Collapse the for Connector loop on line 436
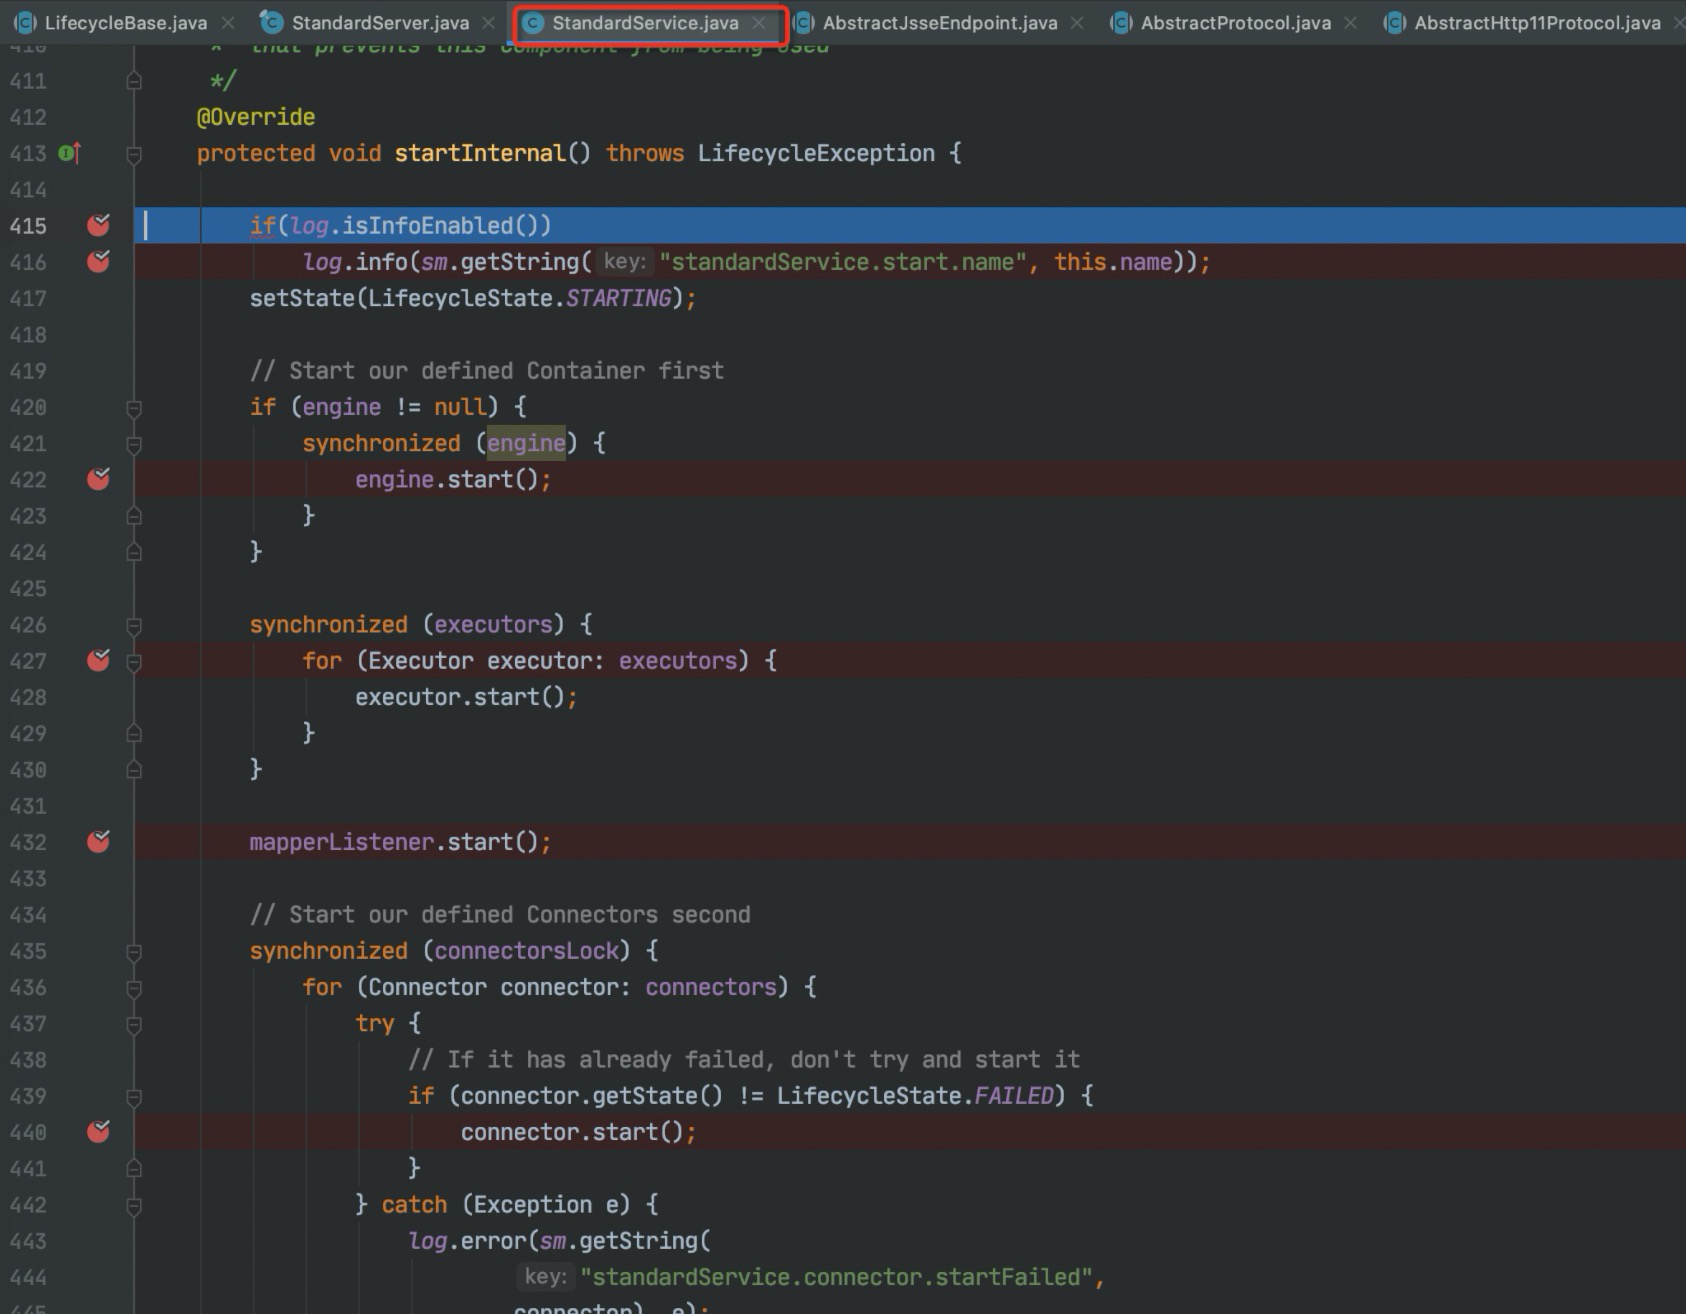The image size is (1686, 1314). (x=134, y=988)
